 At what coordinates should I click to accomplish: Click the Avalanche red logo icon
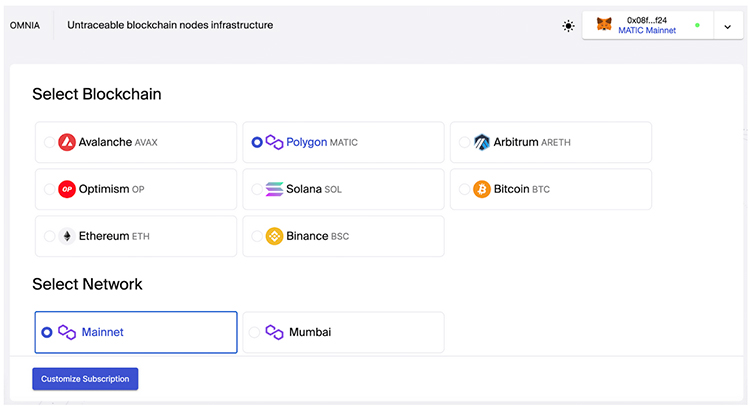[67, 143]
